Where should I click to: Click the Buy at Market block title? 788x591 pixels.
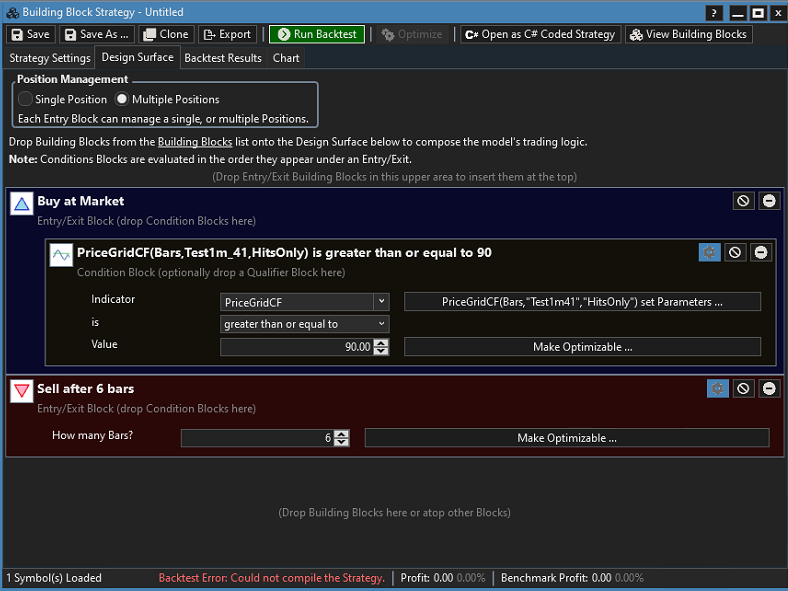80,201
